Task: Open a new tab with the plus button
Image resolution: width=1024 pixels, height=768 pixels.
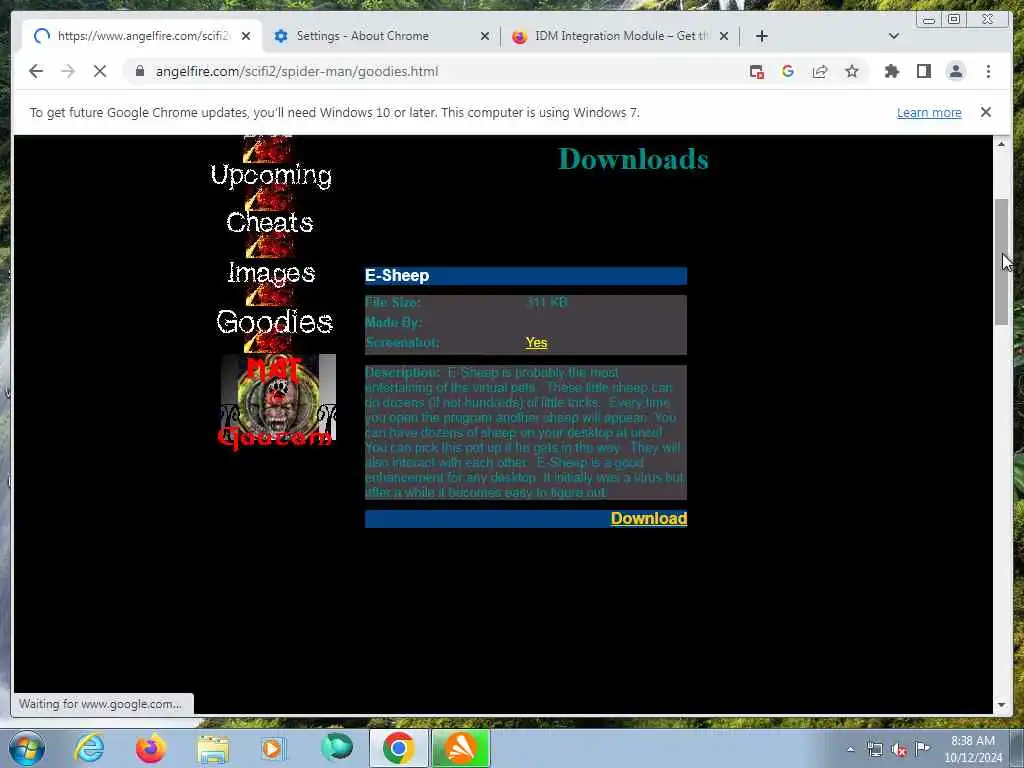Action: (x=761, y=36)
